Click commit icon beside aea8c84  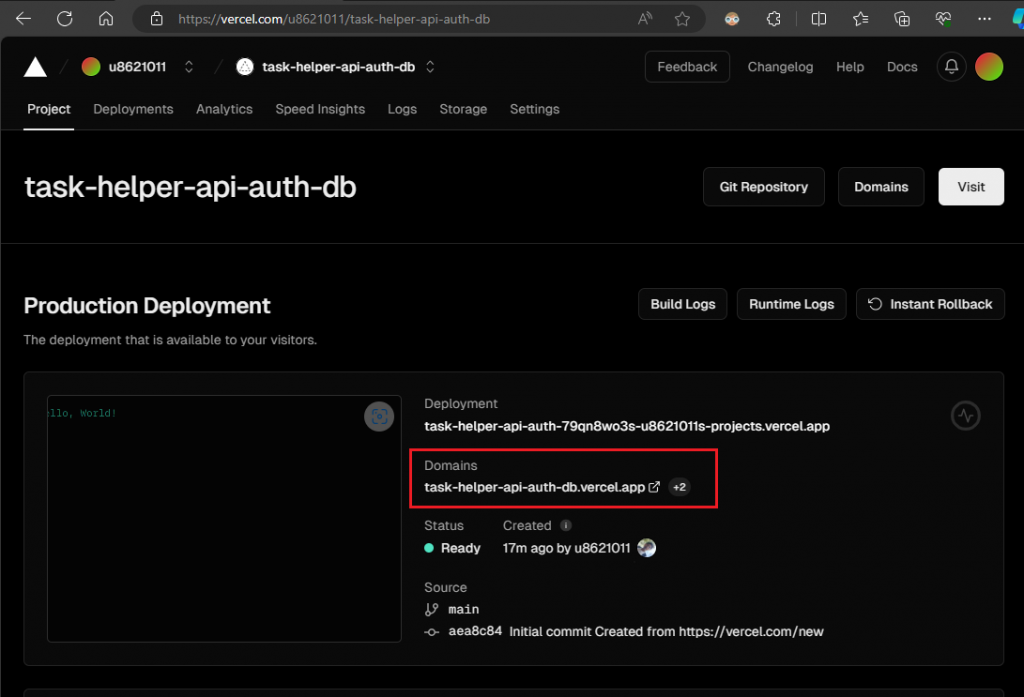432,632
